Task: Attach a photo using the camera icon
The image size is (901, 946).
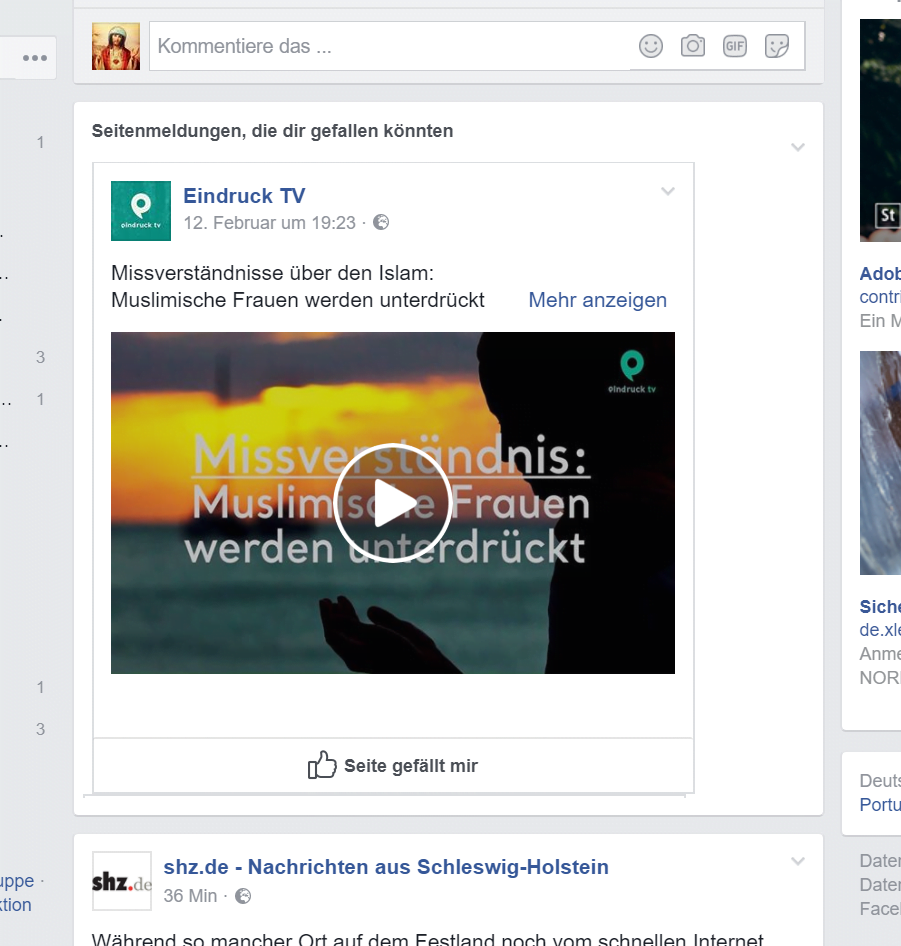Action: pyautogui.click(x=693, y=46)
